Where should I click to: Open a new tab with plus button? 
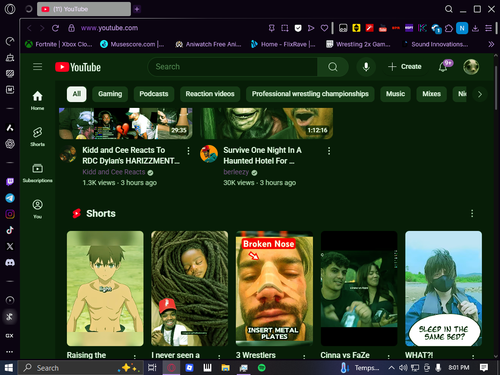point(137,9)
